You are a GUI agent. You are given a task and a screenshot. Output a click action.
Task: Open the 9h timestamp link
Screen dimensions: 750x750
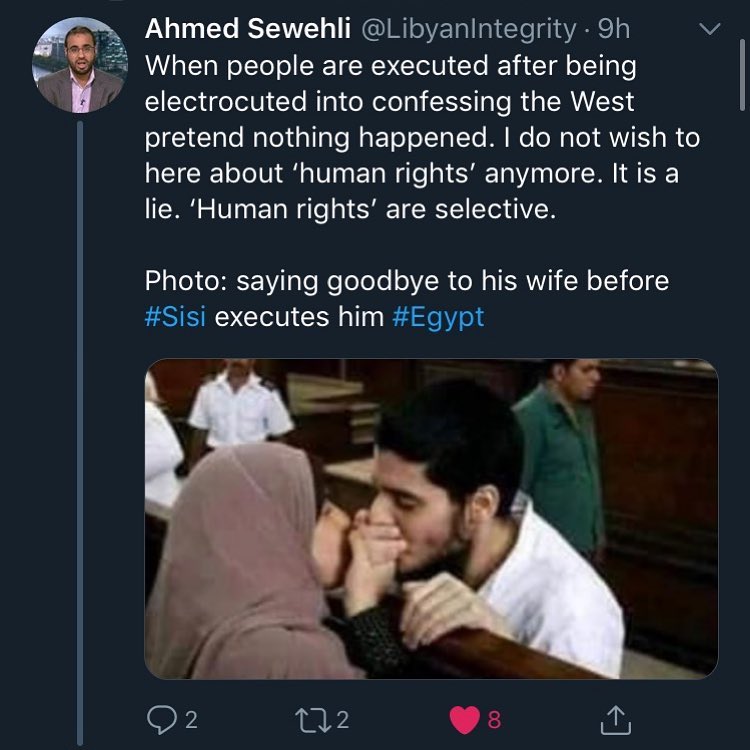click(x=614, y=29)
